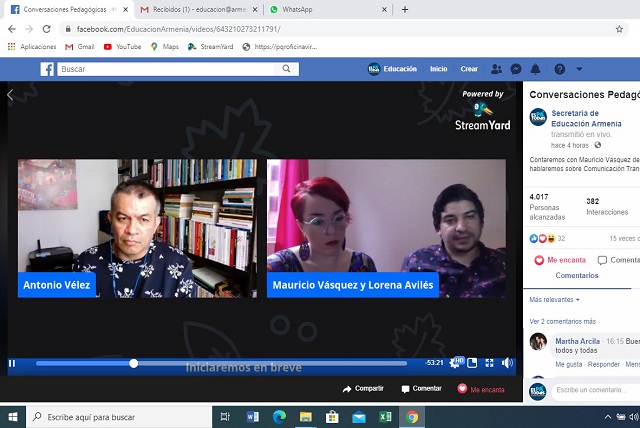This screenshot has width=640, height=428.
Task: Open Educación profile in Facebook header
Action: point(393,69)
